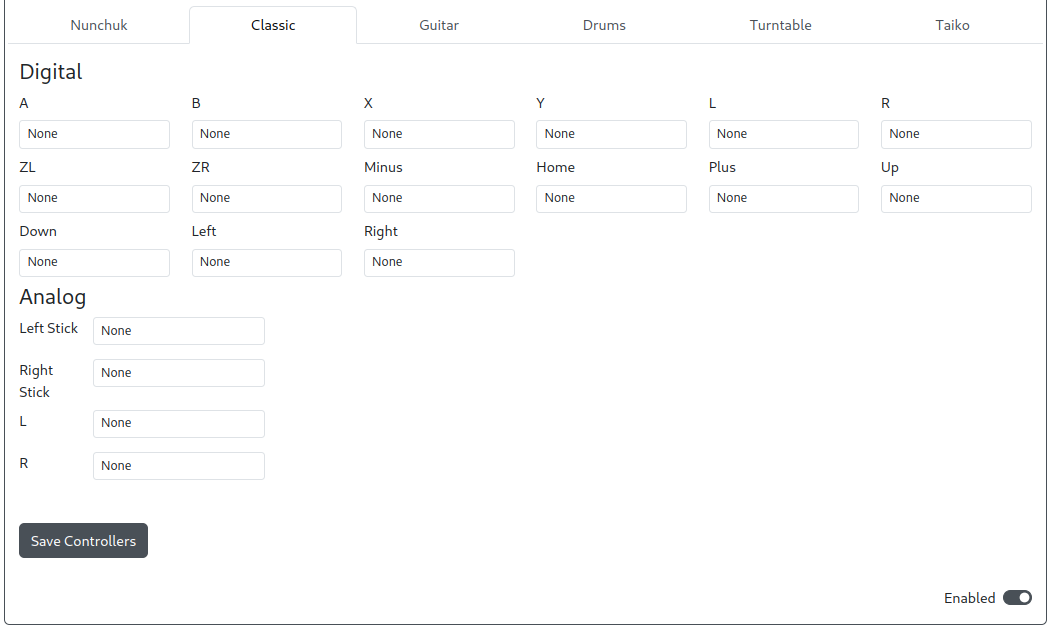
Task: Open the ZL mapping field
Action: 95,198
